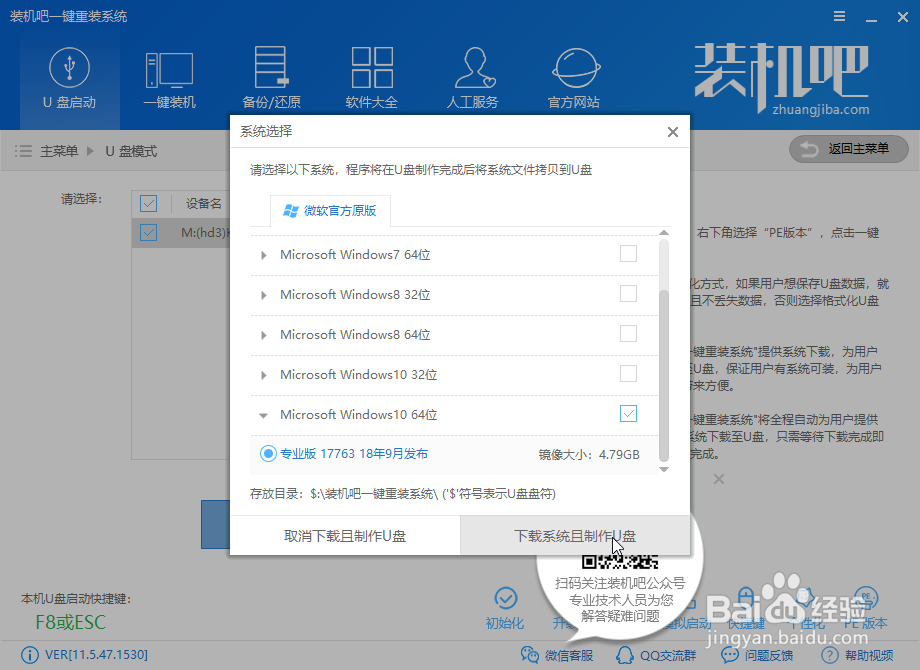Open the 备份/还原 section
Viewport: 920px width, 670px height.
pos(271,79)
